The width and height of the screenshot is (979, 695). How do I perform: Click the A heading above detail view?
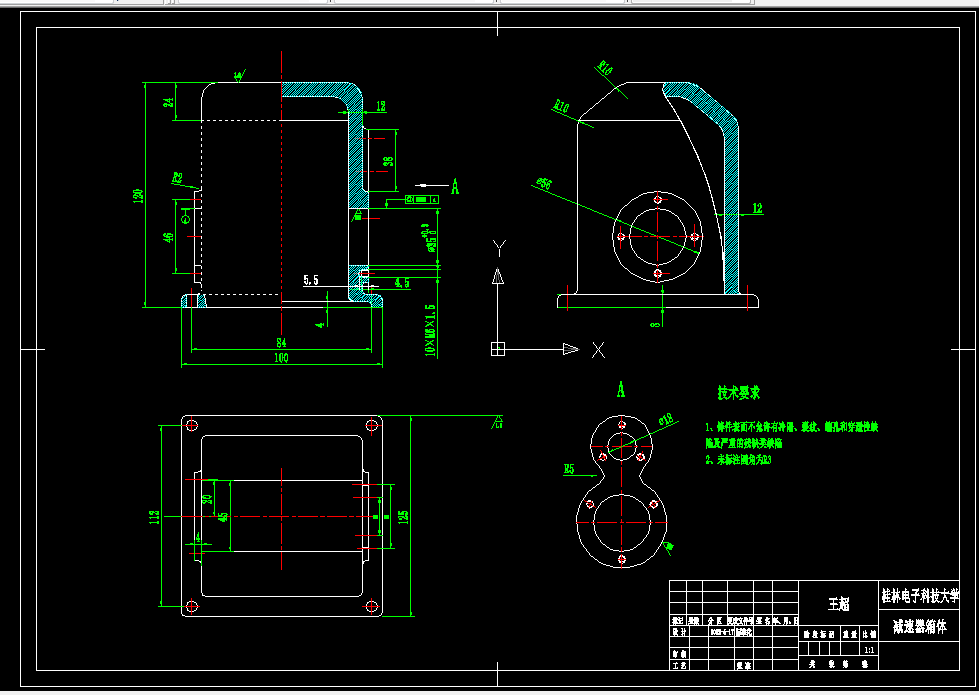[621, 390]
